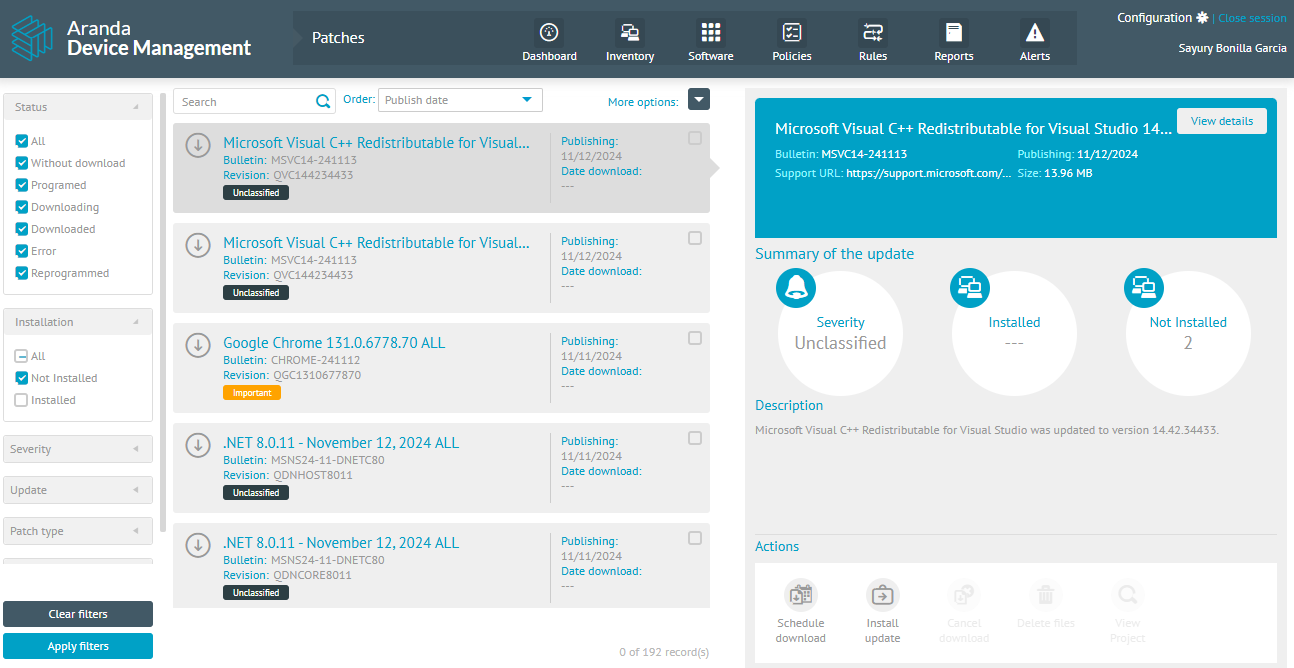Click the 'Important' severity badge
The image size is (1294, 668).
point(252,393)
